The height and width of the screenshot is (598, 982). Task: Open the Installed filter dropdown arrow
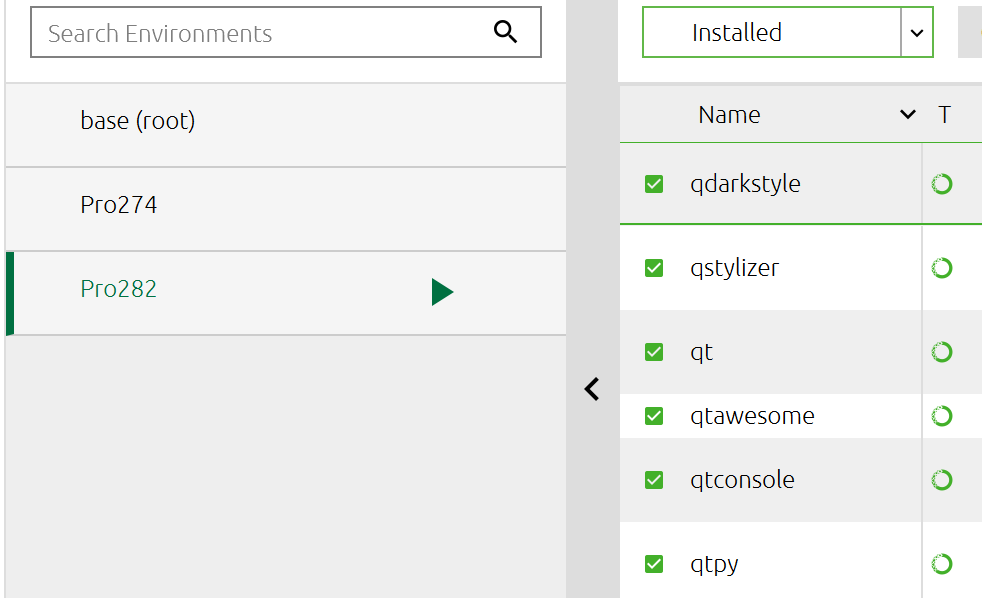[x=917, y=33]
